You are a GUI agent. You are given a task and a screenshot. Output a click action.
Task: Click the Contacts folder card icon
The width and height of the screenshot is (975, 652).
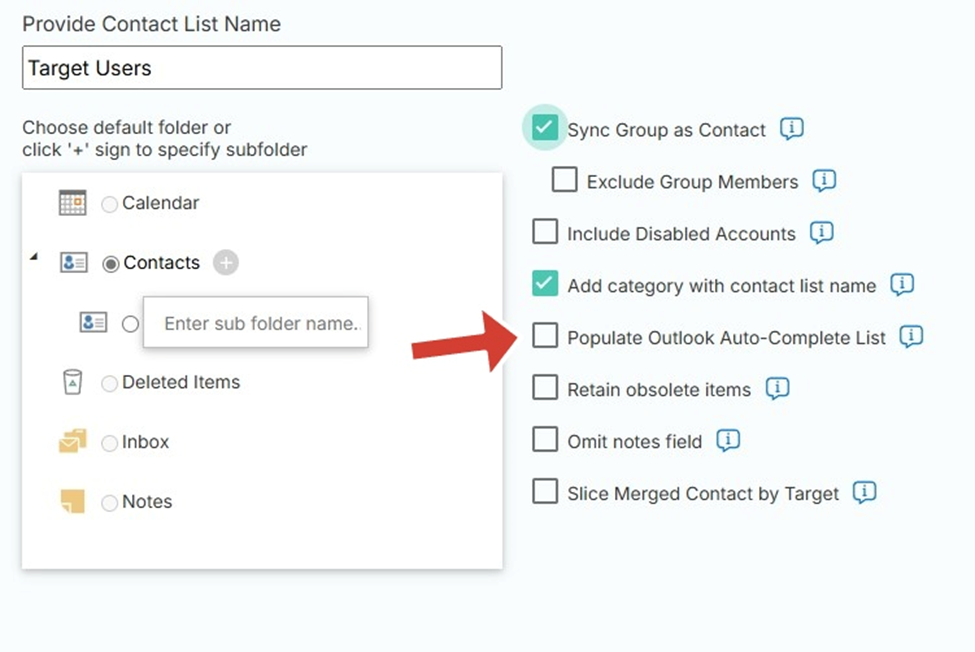coord(73,262)
